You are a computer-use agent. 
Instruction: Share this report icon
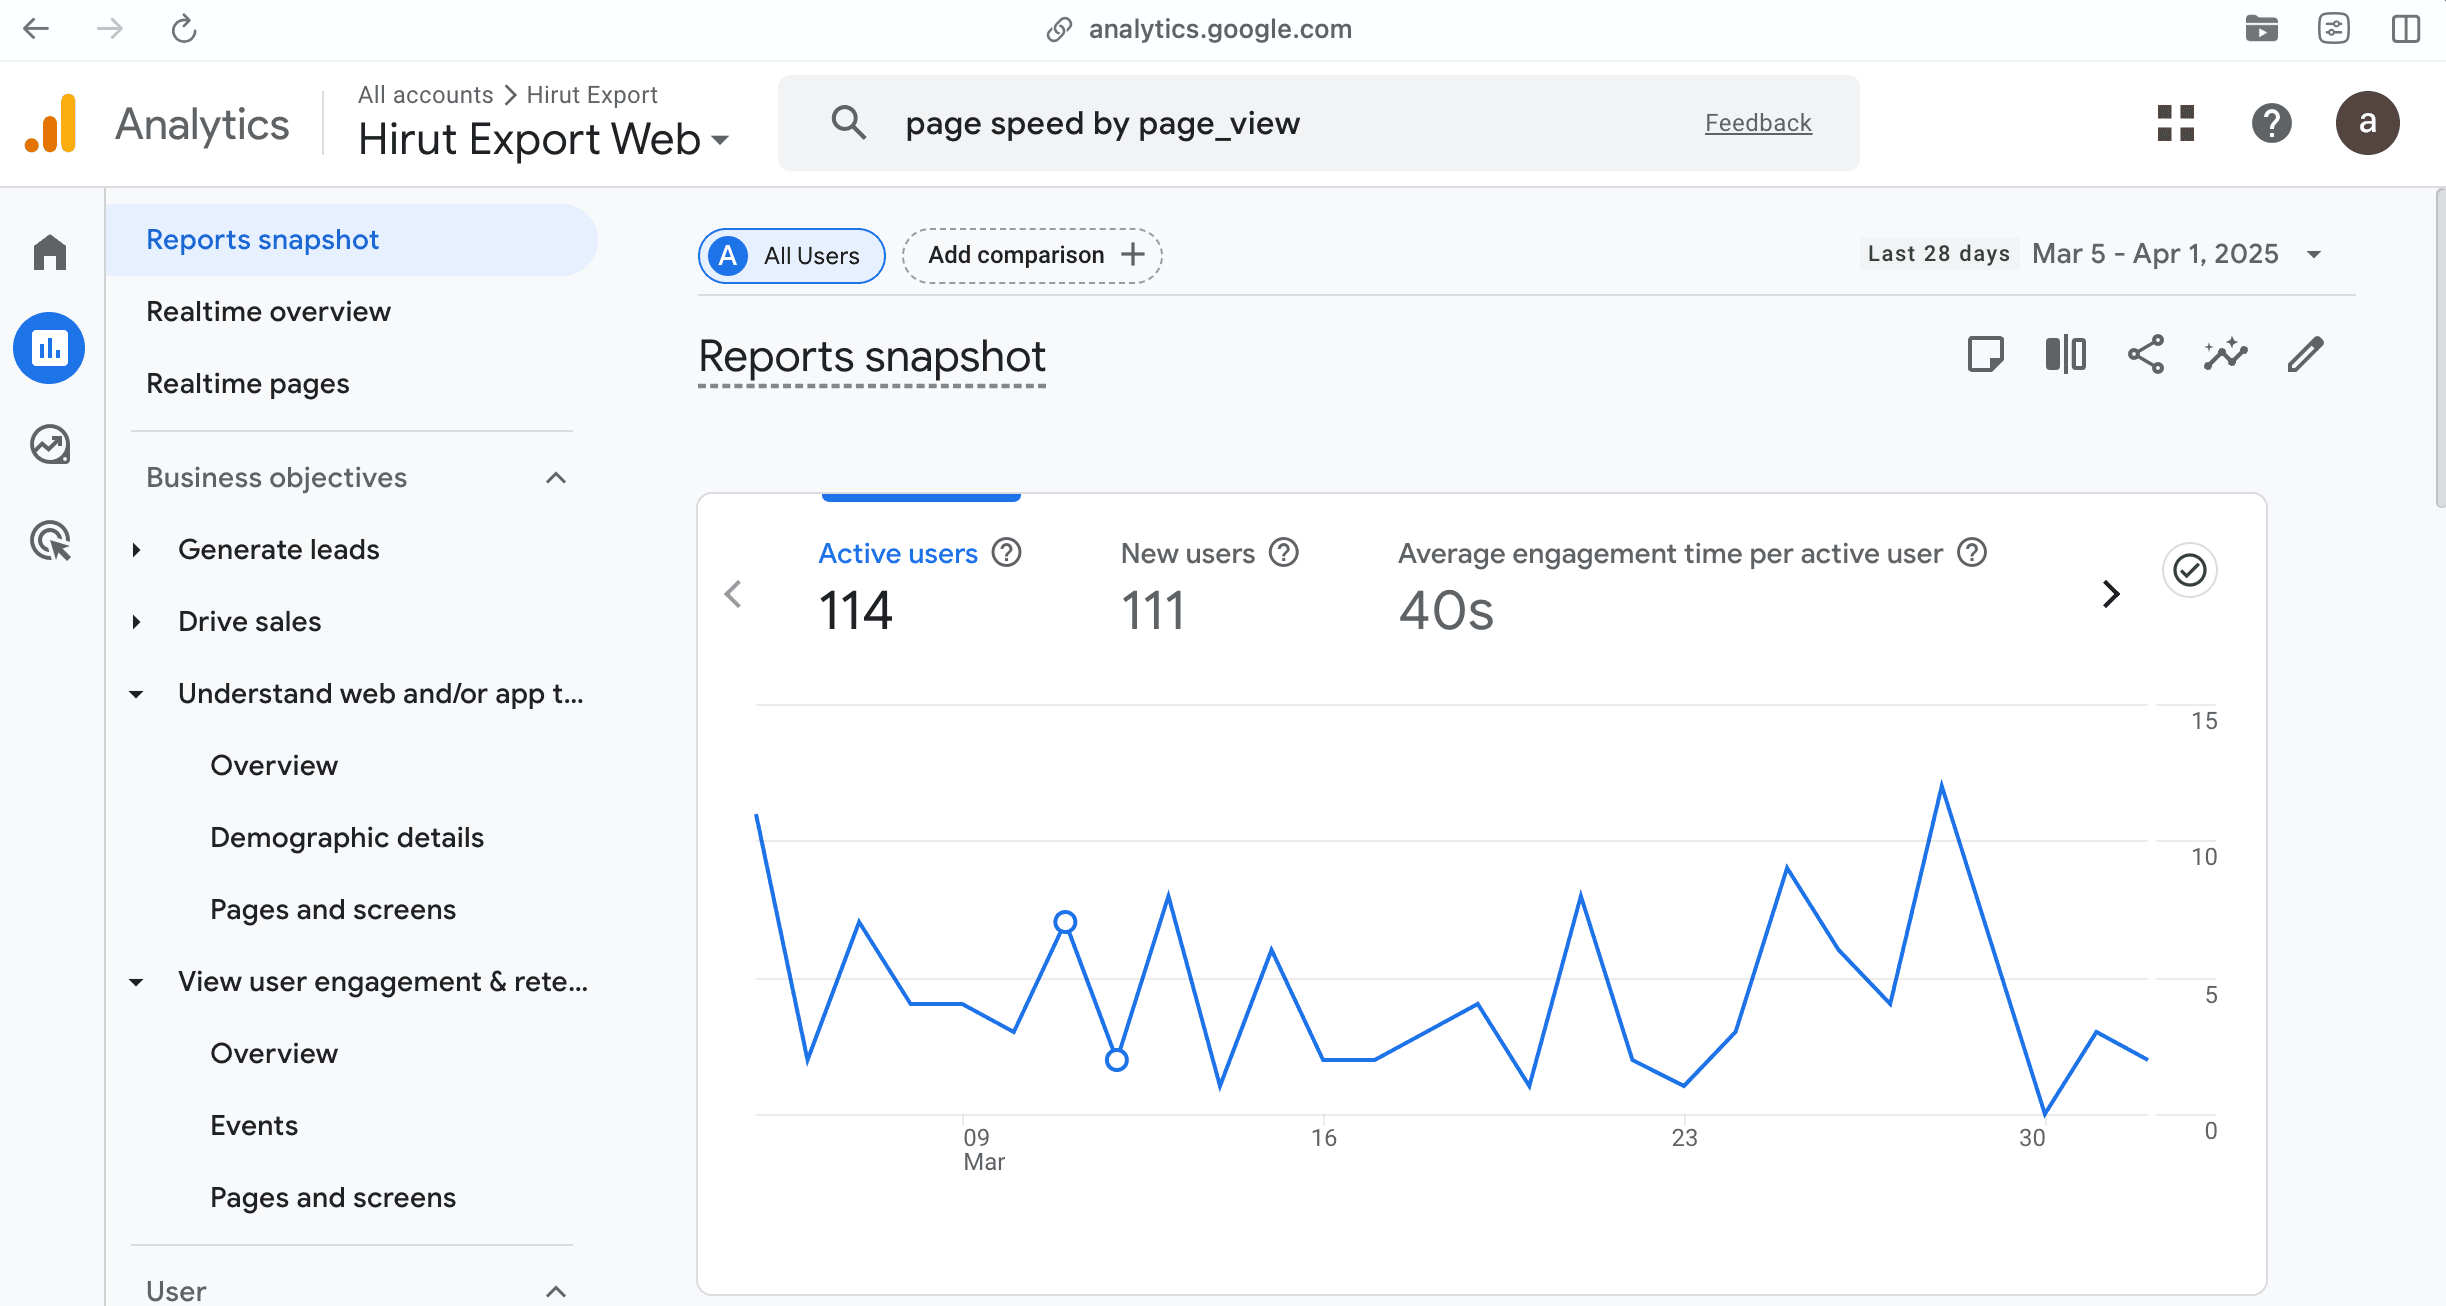[2146, 355]
